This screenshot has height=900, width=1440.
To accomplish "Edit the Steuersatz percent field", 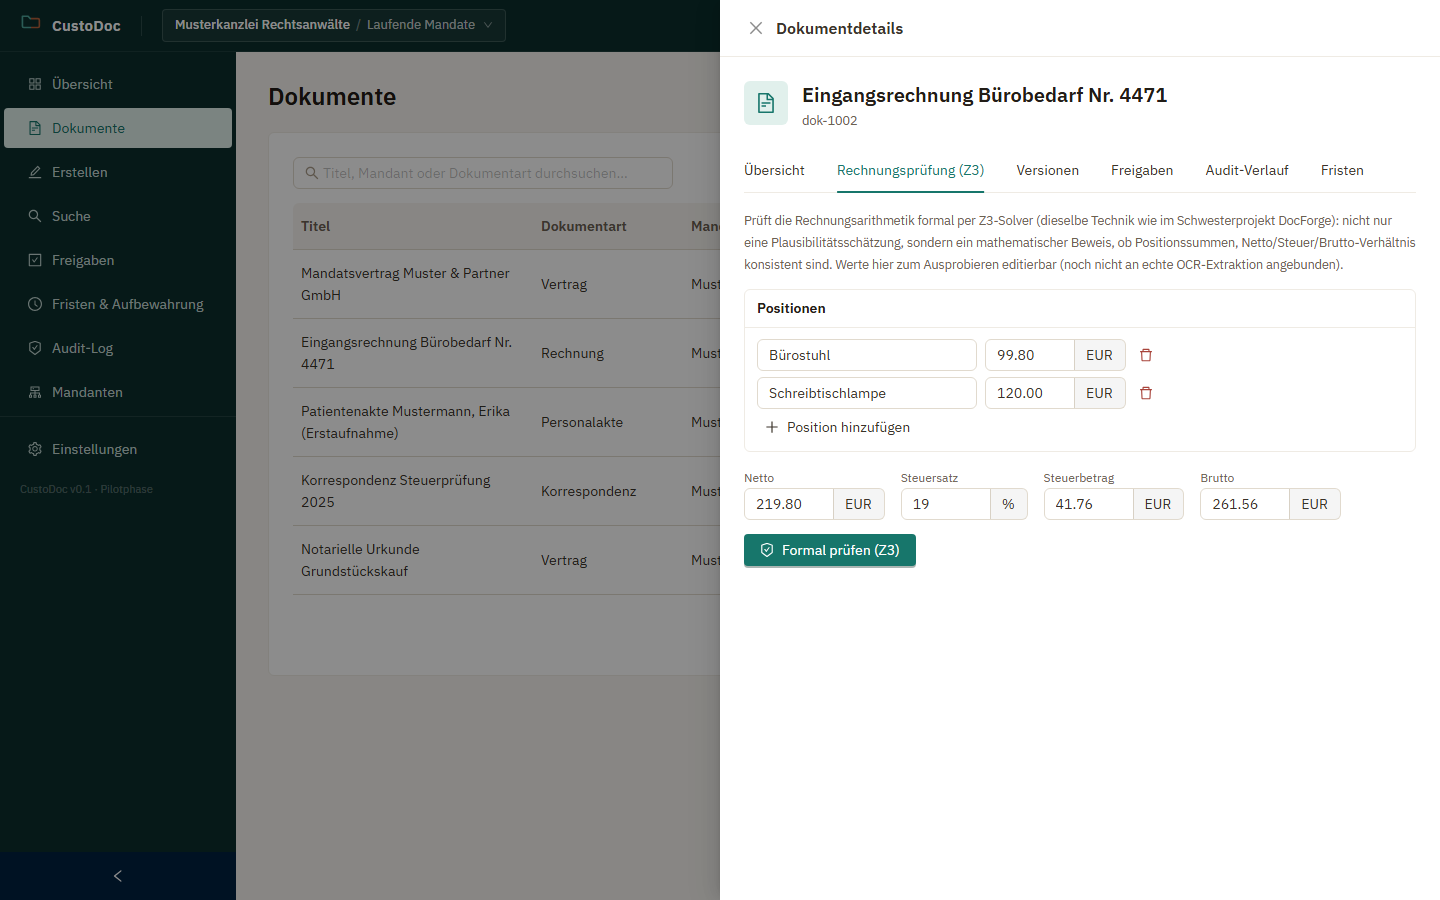I will (x=946, y=504).
